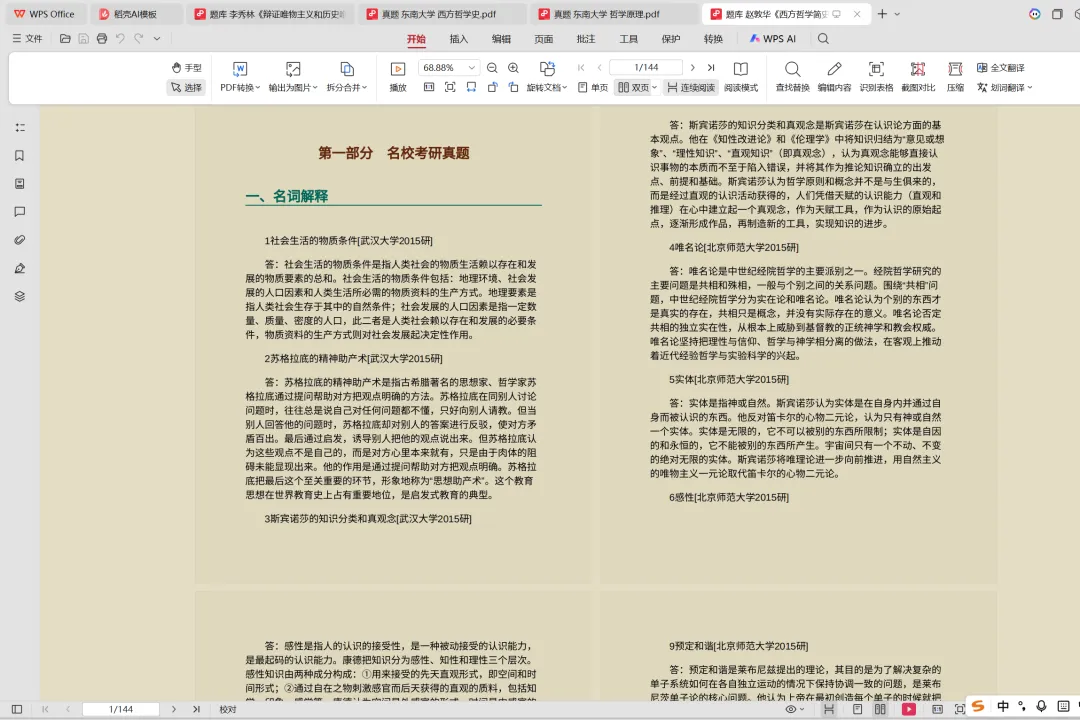Click the toolbar page number field 1/144
This screenshot has height=720, width=1080.
click(x=646, y=68)
